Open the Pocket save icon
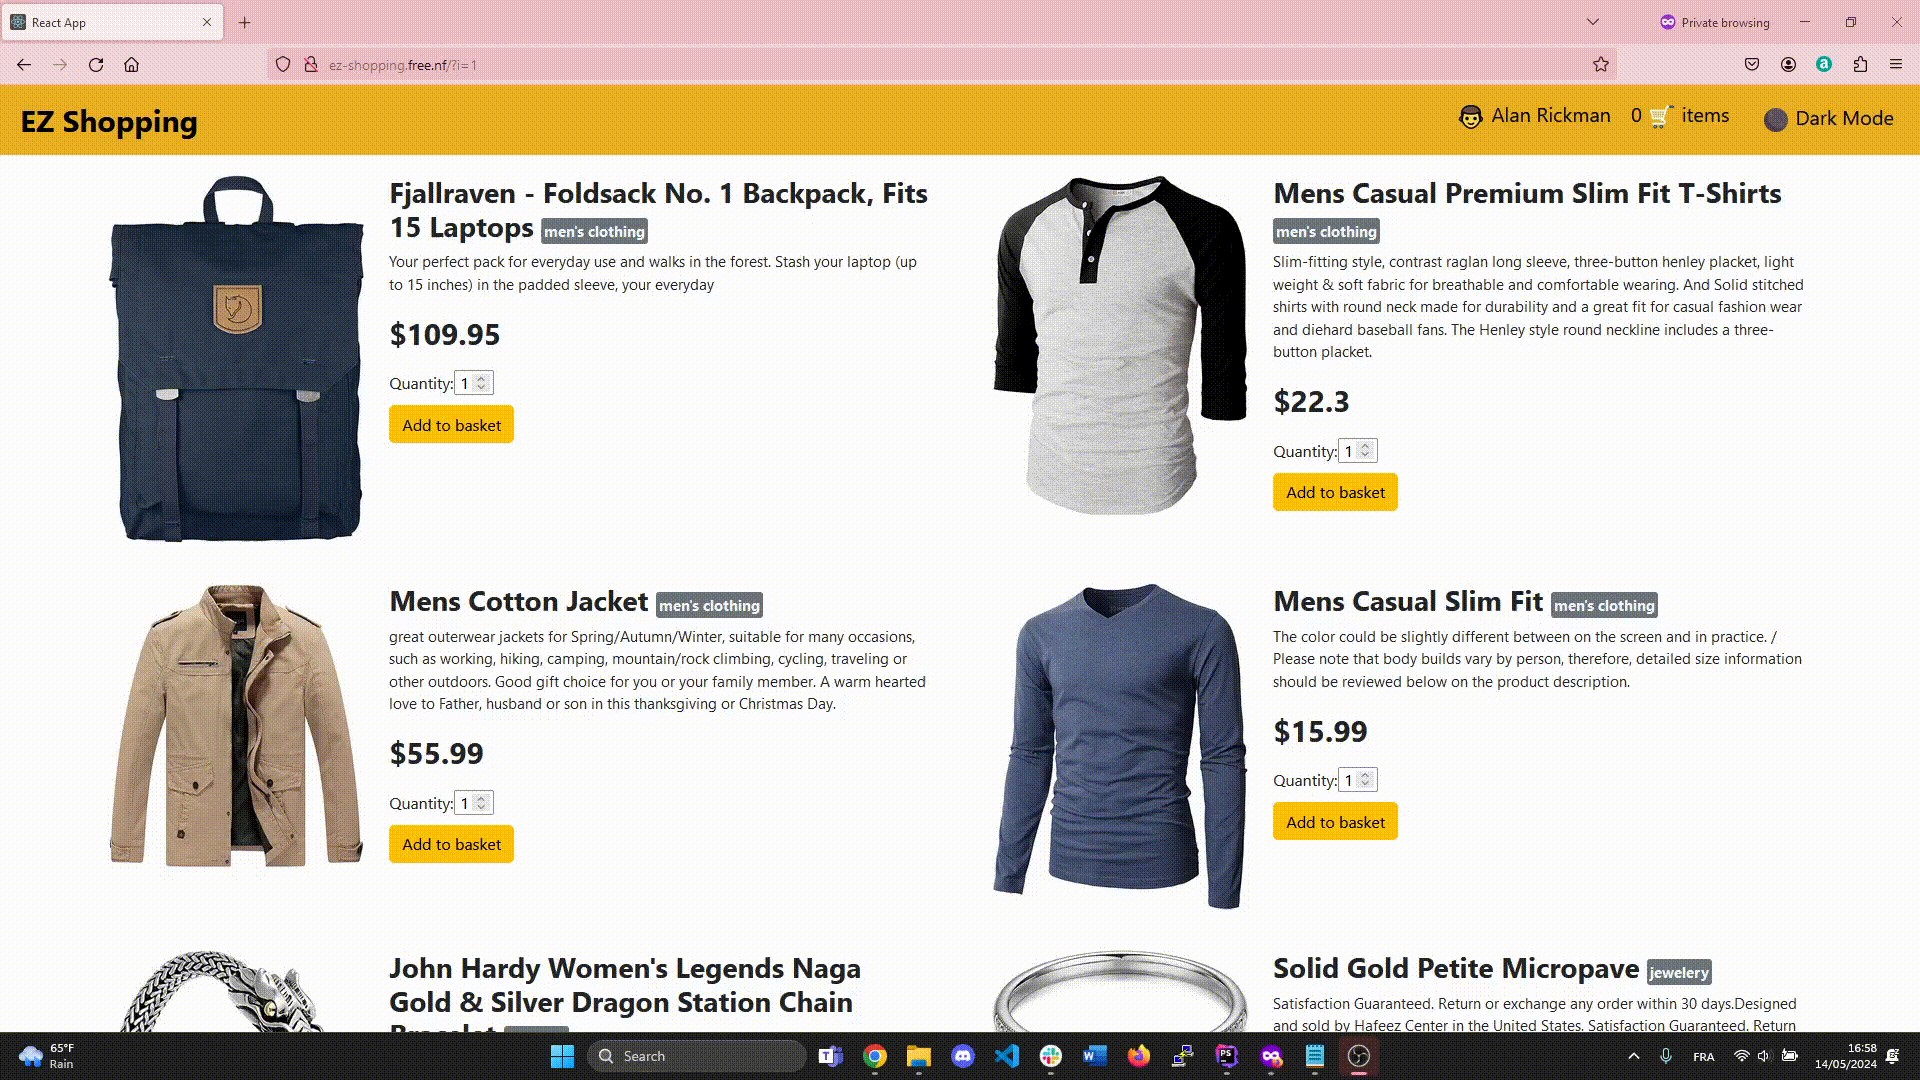Viewport: 1920px width, 1080px height. click(1752, 65)
